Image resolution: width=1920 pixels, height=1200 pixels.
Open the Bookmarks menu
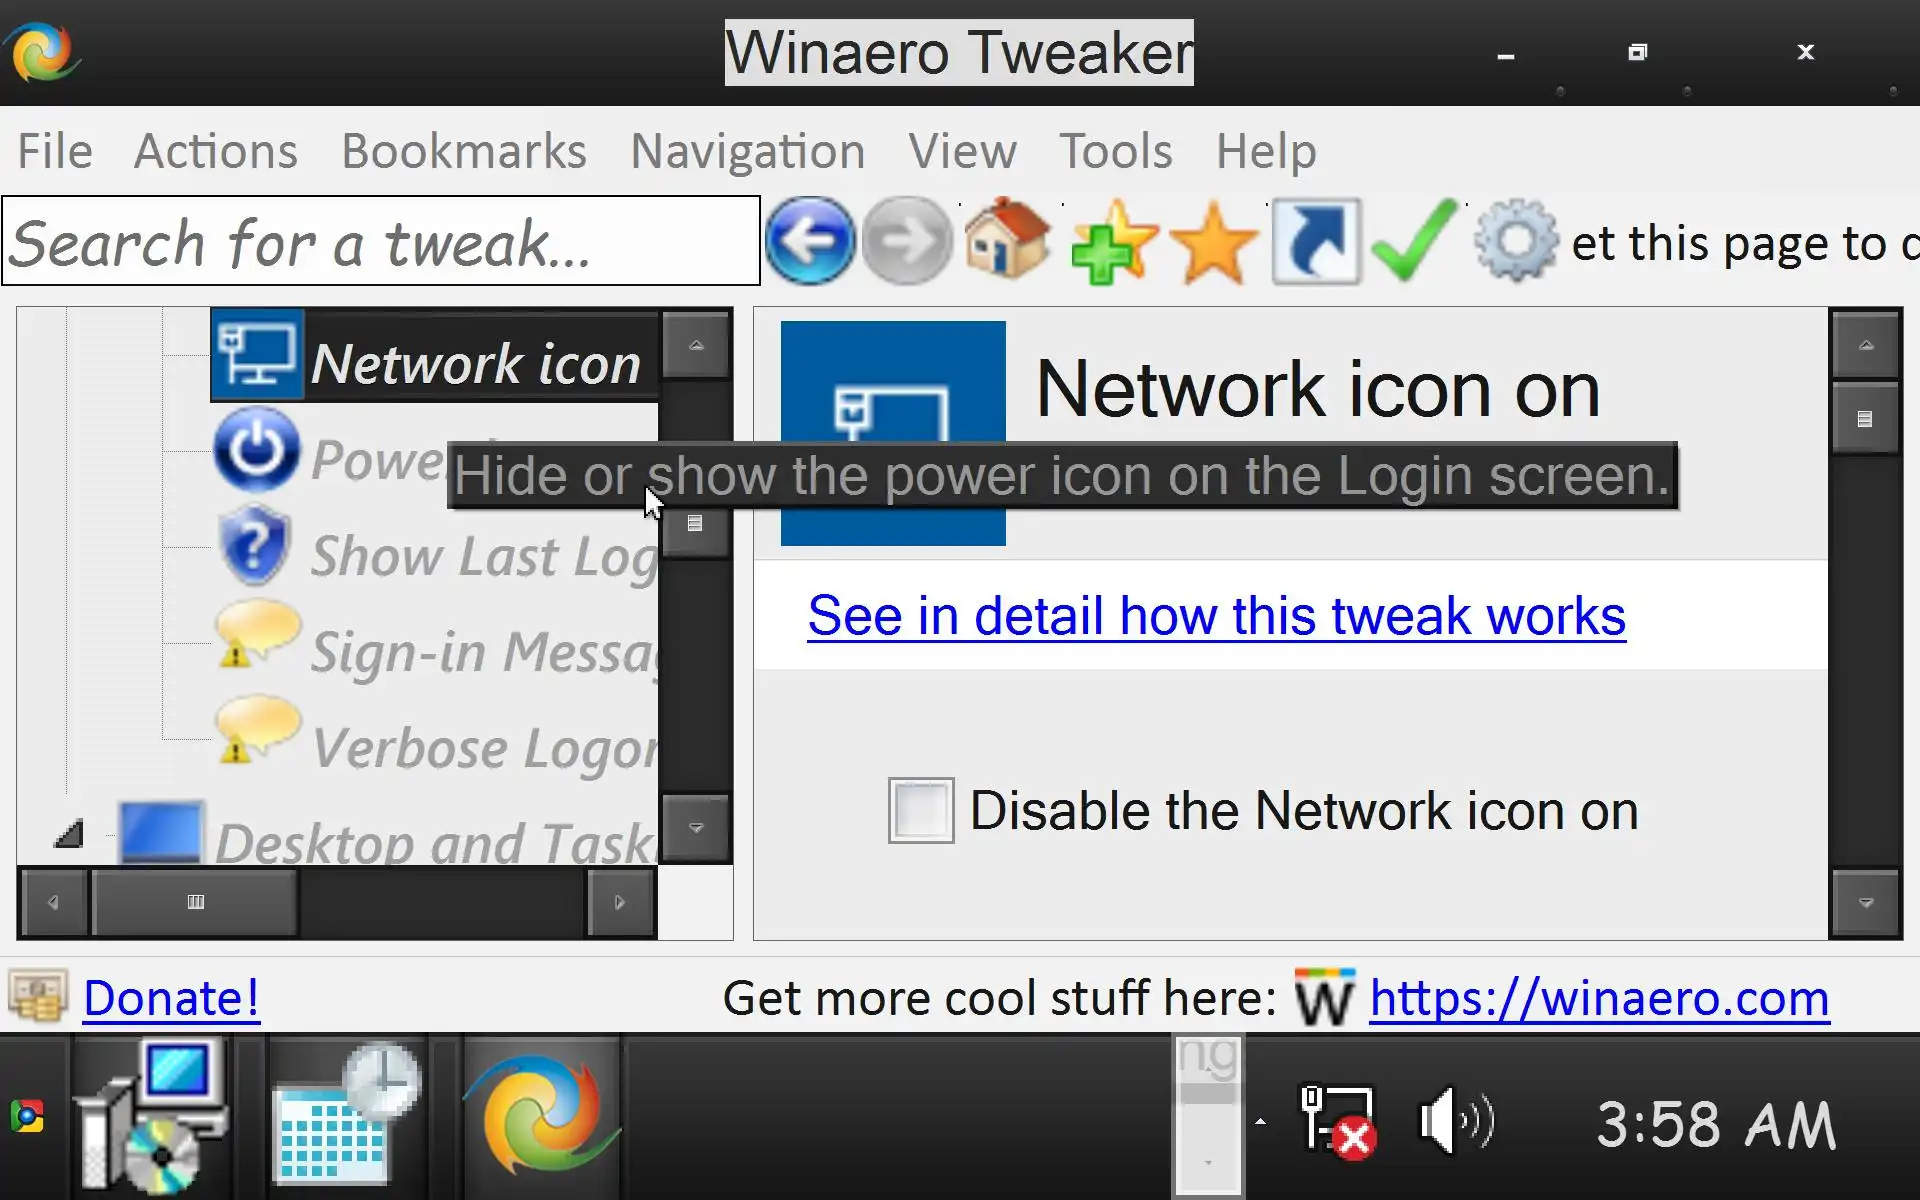[x=463, y=152]
